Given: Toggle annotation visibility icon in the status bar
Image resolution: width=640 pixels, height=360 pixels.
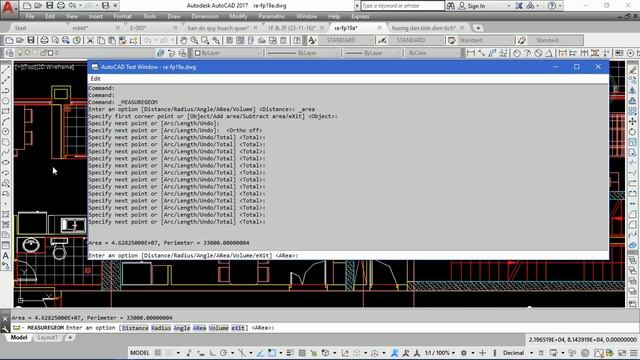Looking at the screenshot, I should click(395, 353).
